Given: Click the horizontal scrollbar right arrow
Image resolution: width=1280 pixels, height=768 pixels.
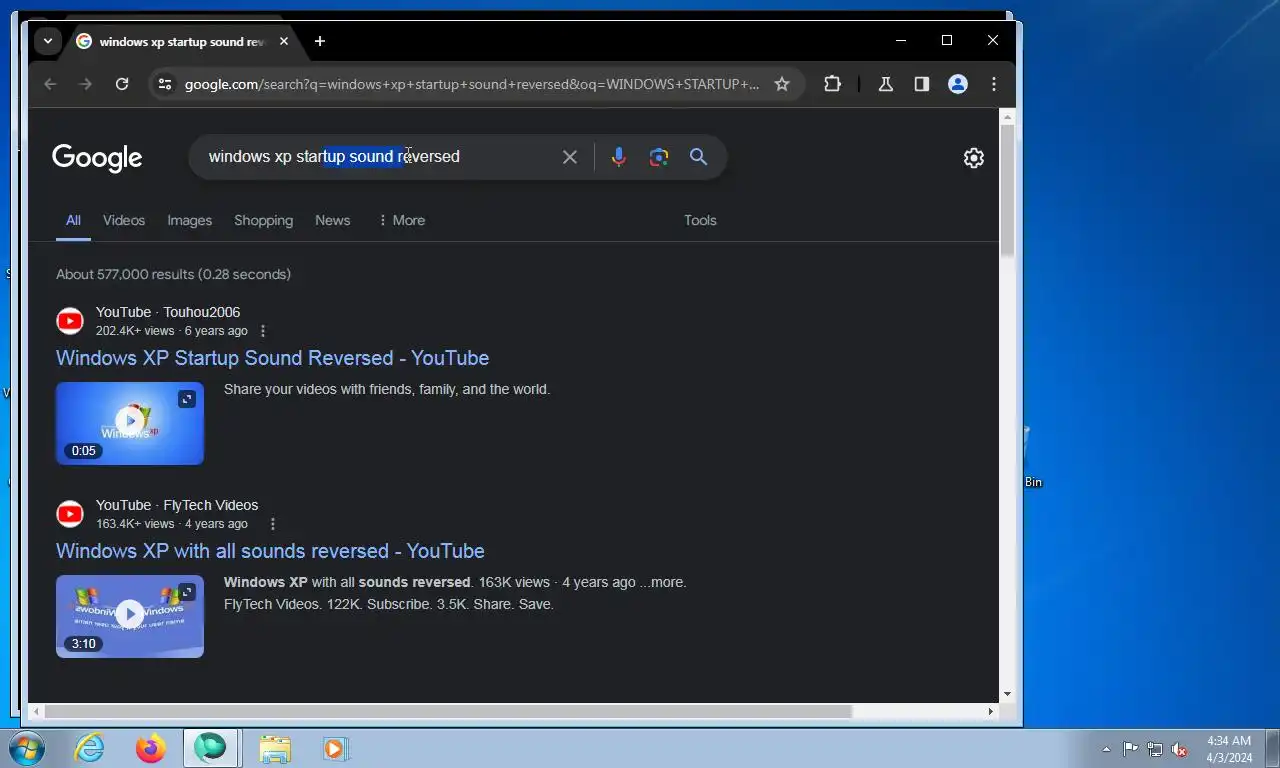Looking at the screenshot, I should 991,712.
